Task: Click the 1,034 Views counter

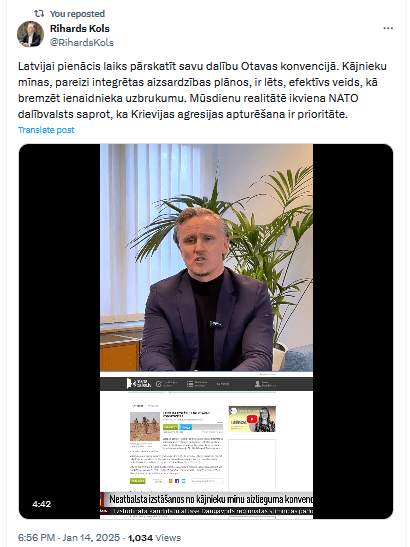Action: pos(154,538)
